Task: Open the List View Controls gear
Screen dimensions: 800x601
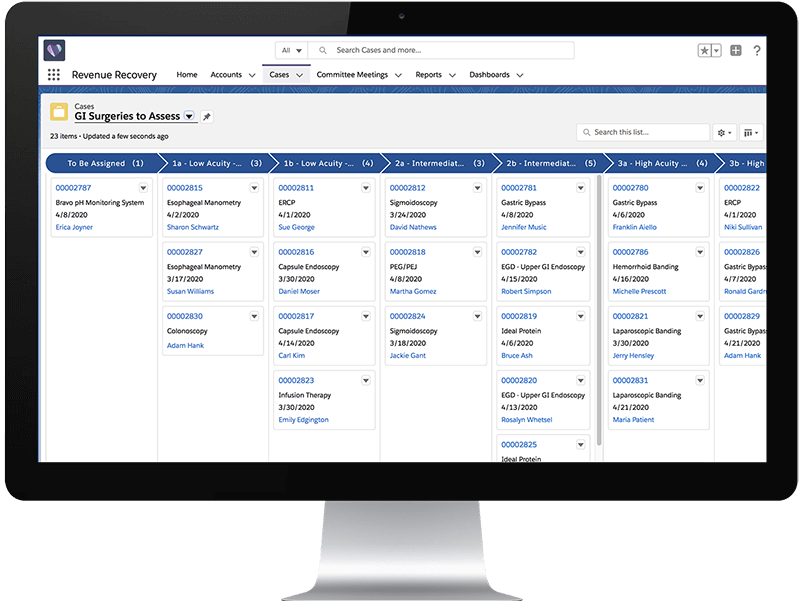Action: point(724,132)
